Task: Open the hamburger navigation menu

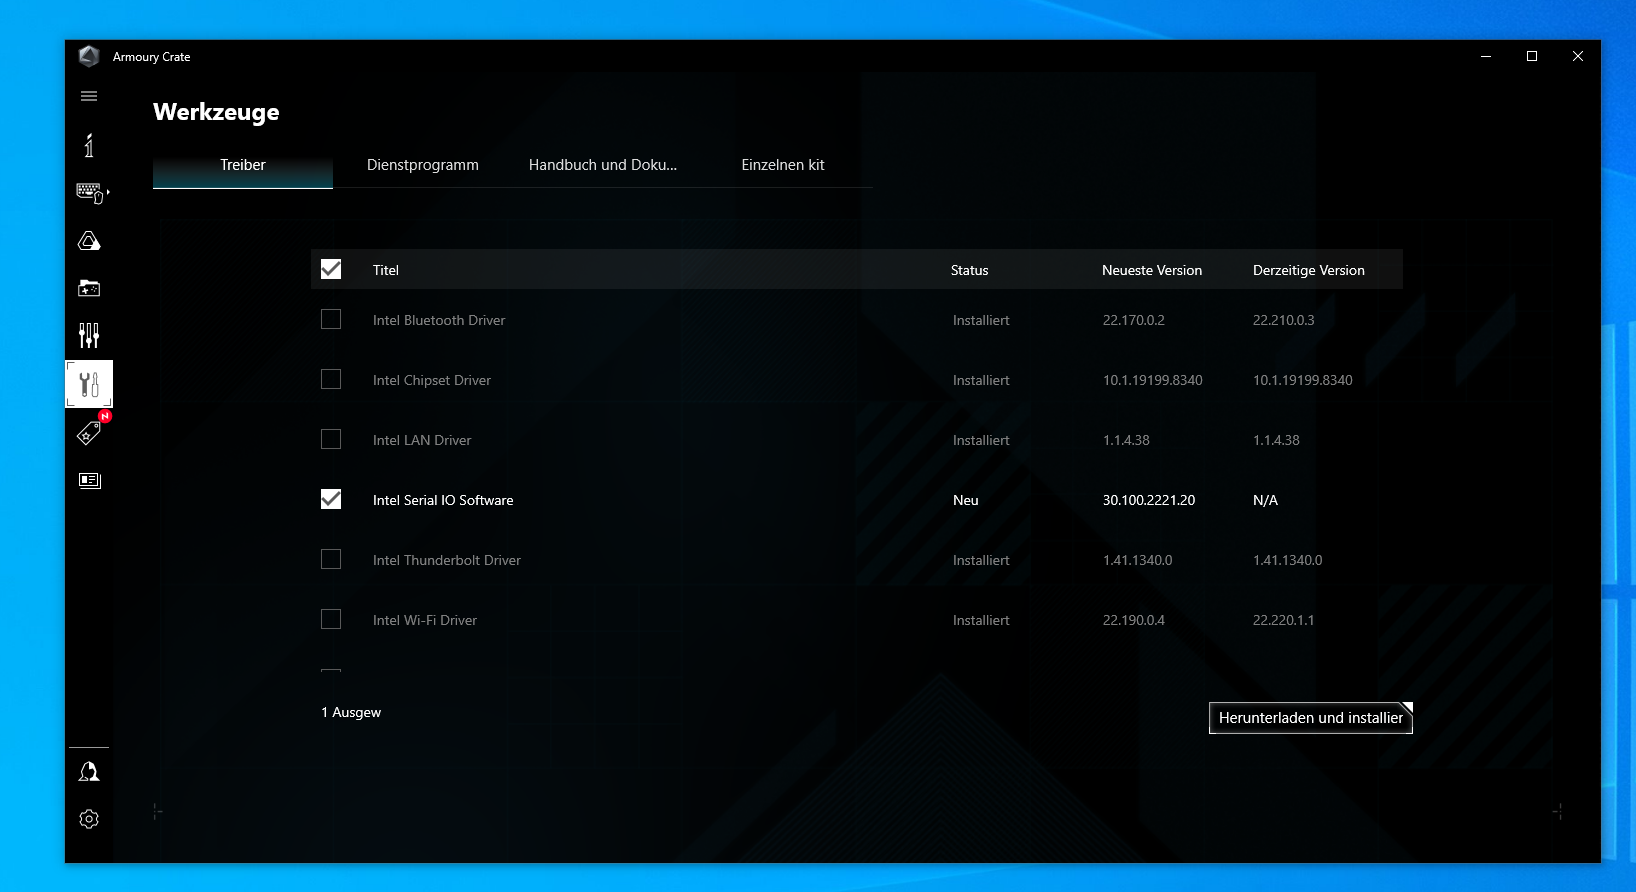Action: 89,96
